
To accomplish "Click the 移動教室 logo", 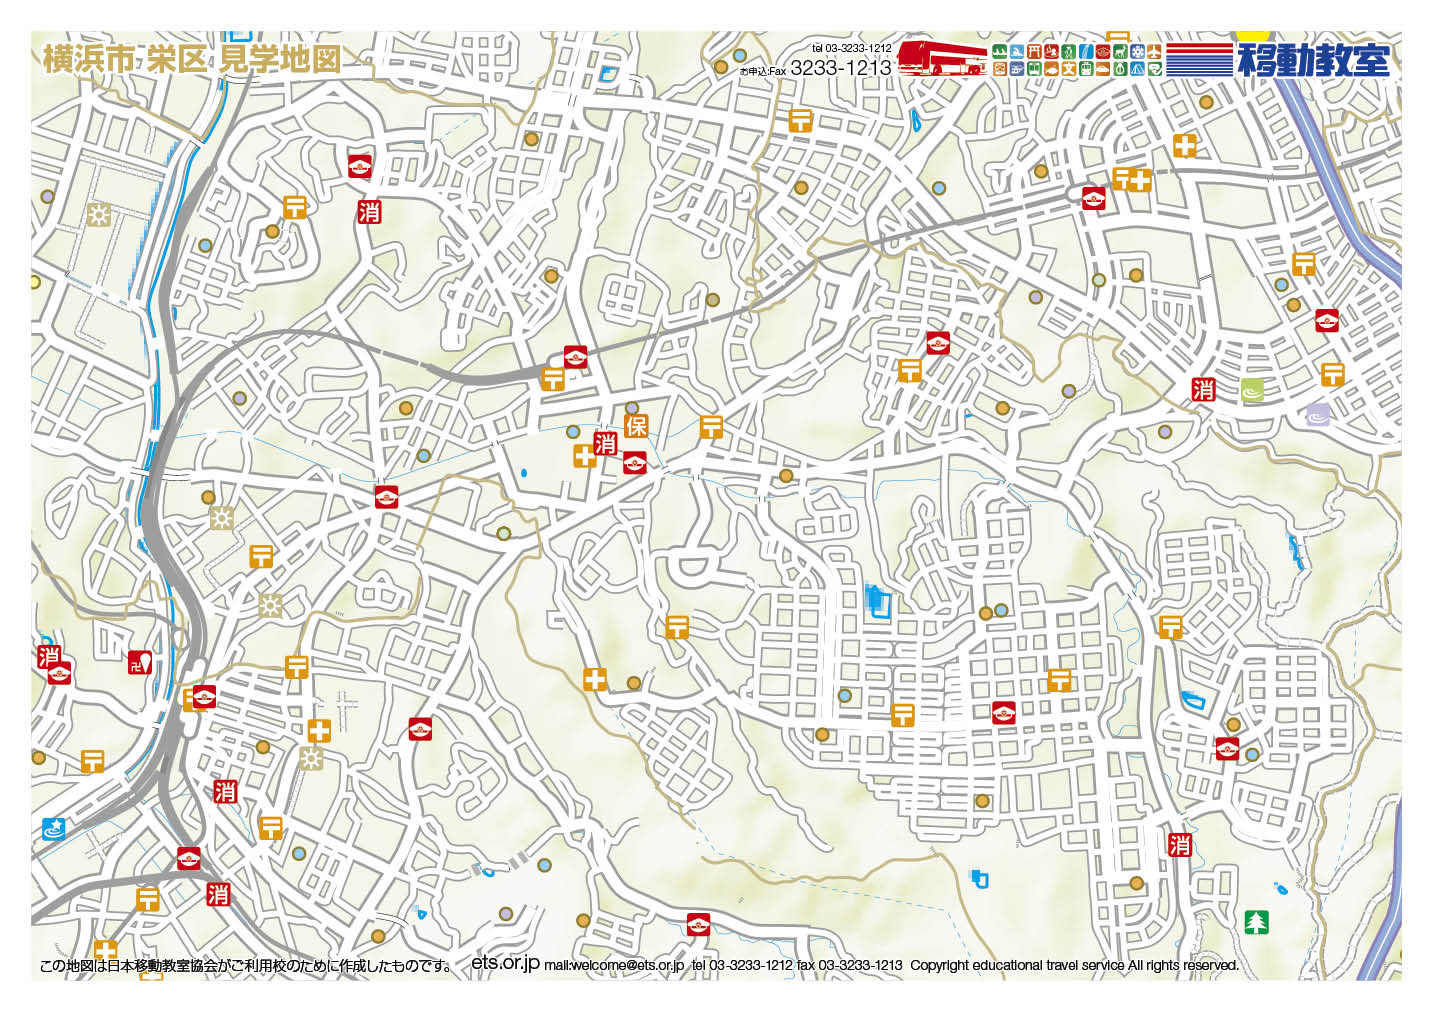I will click(1314, 58).
